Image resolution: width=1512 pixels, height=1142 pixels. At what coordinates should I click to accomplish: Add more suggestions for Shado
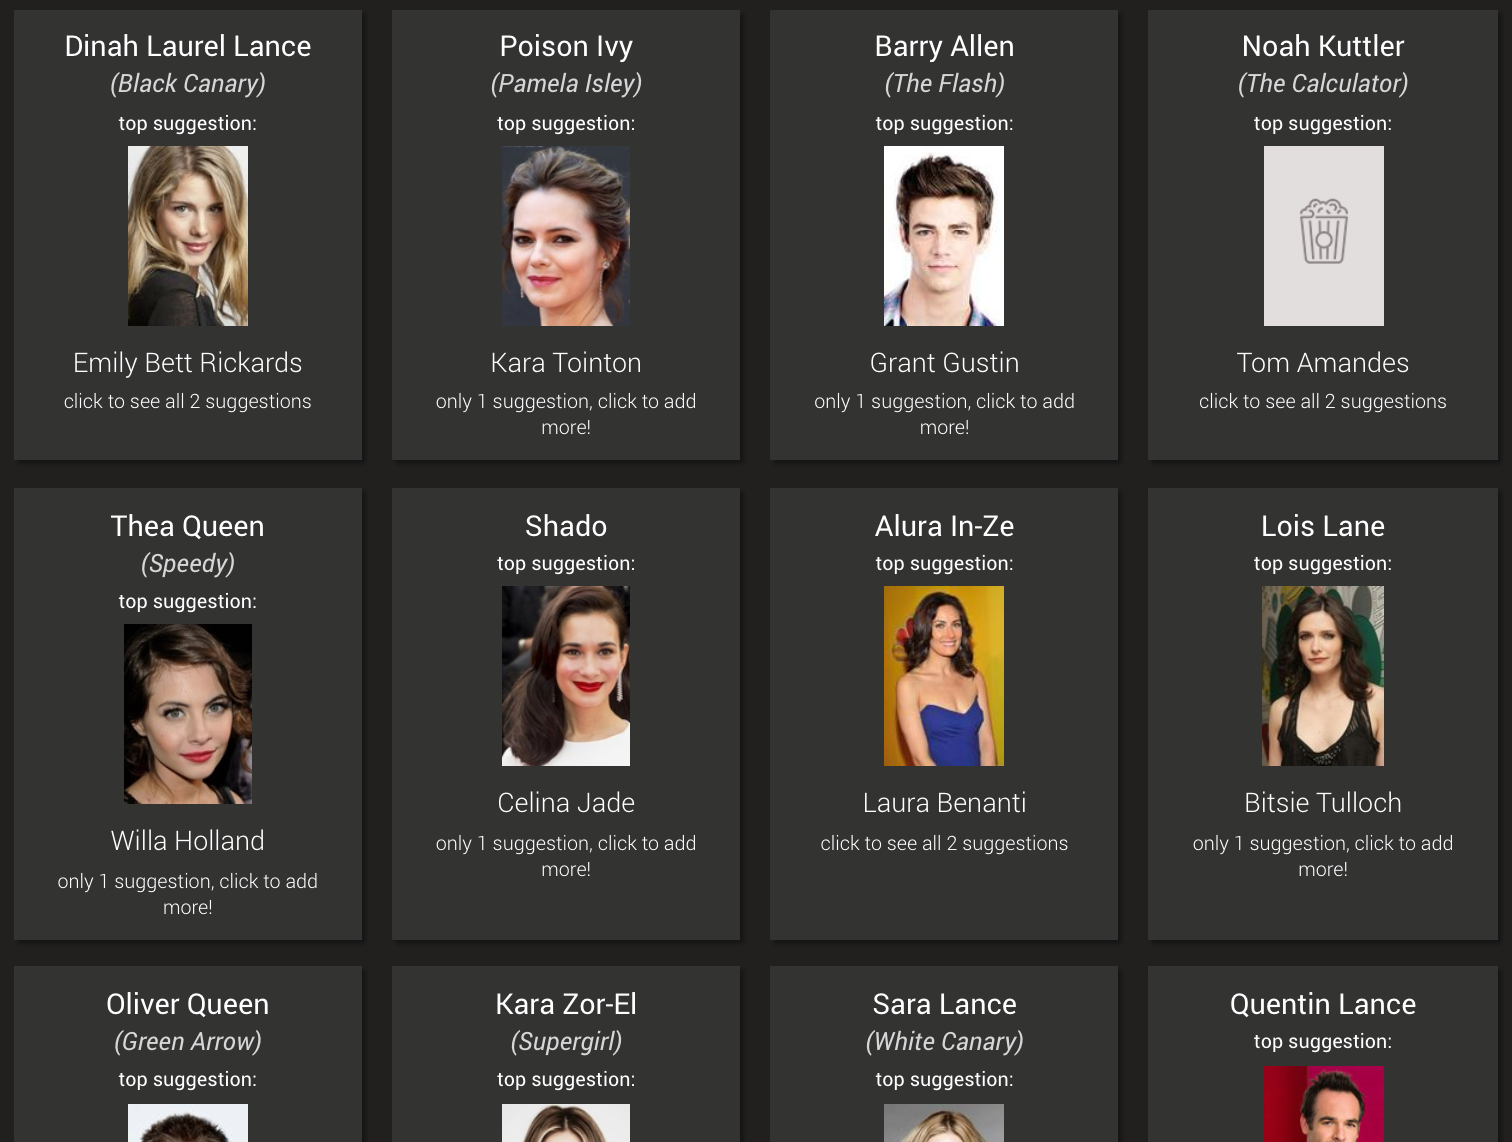click(566, 856)
